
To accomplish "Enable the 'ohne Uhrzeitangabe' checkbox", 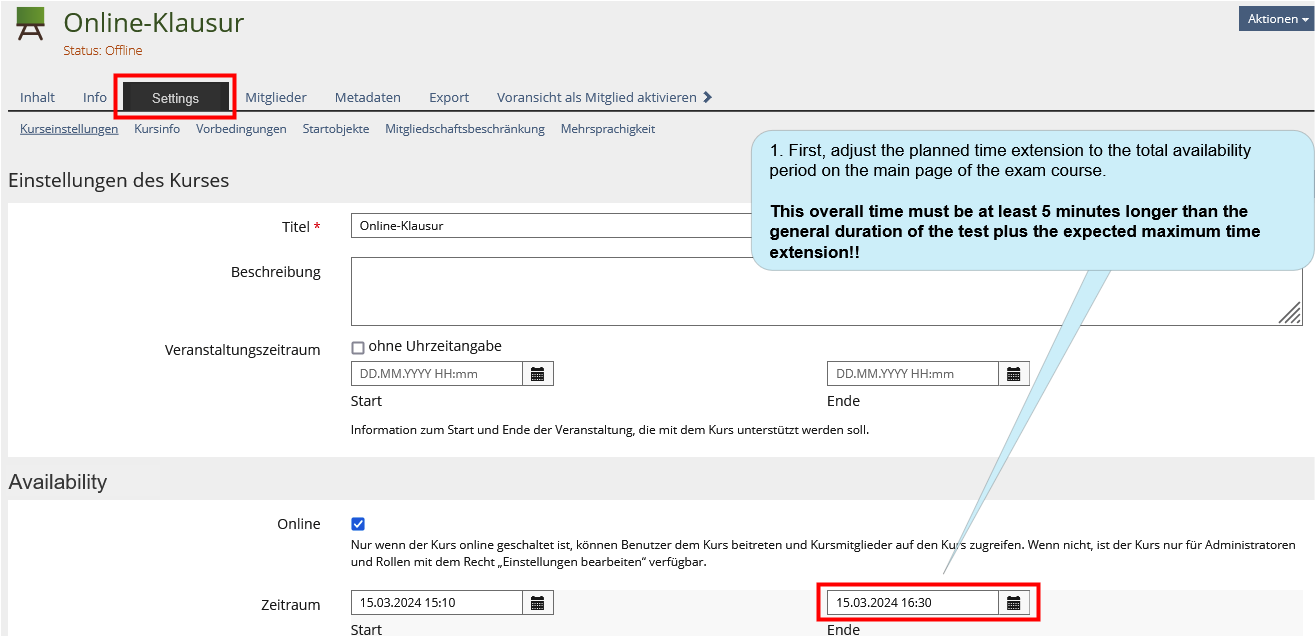I will pos(358,348).
